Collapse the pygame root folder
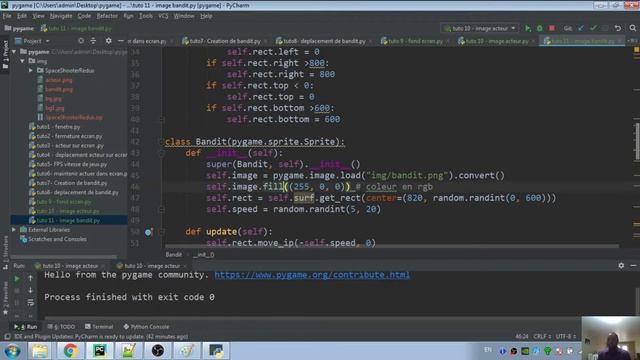 point(14,52)
